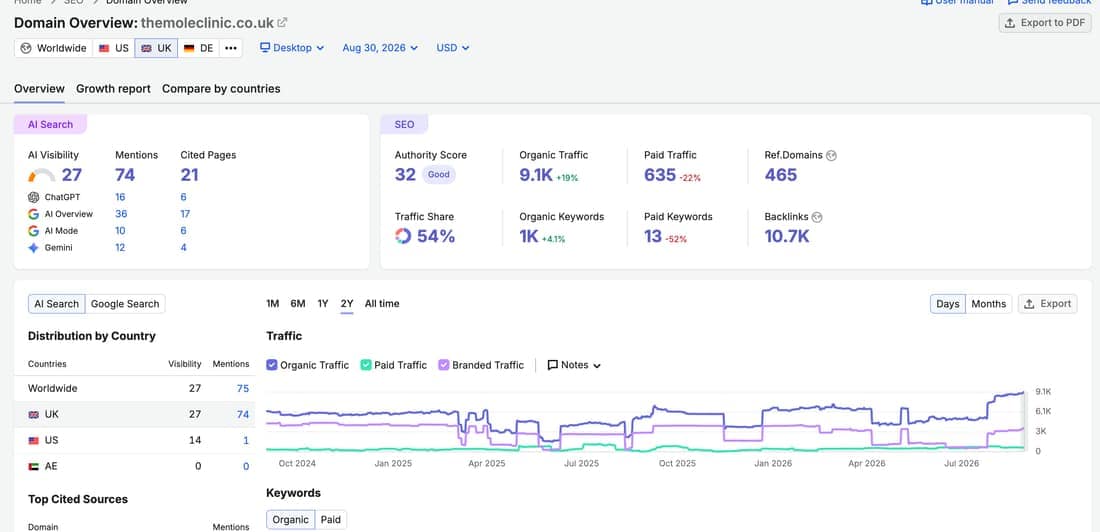Click the three-dots more countries button
The width and height of the screenshot is (1100, 532).
click(230, 48)
